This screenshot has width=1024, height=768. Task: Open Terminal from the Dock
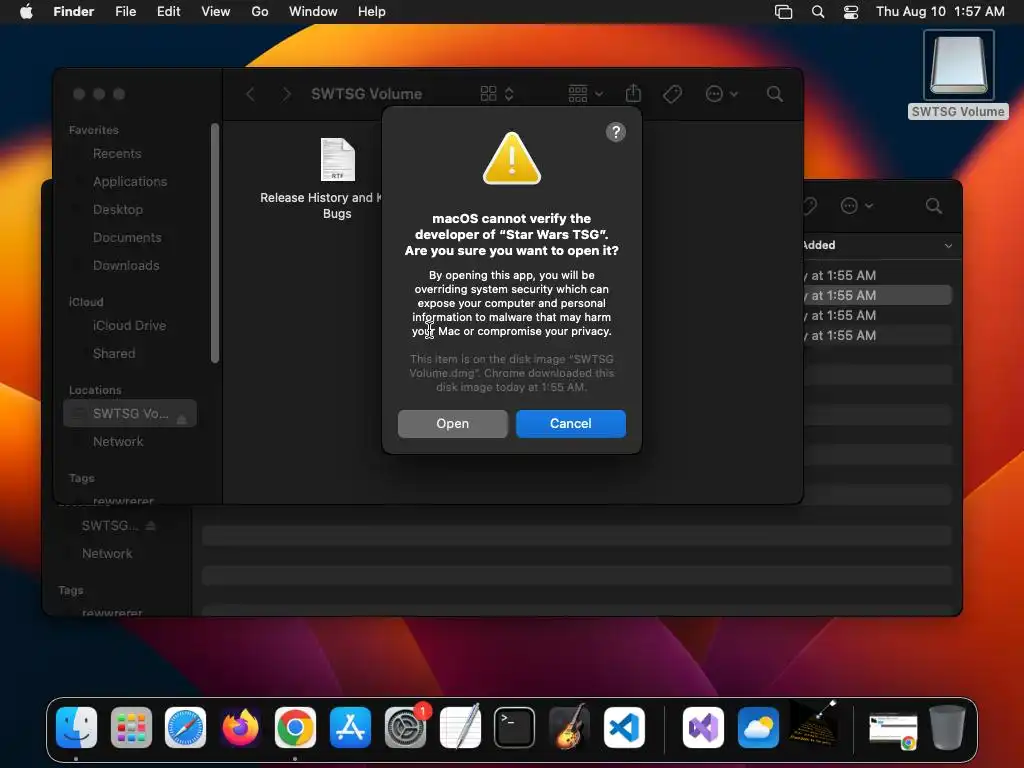[x=515, y=728]
